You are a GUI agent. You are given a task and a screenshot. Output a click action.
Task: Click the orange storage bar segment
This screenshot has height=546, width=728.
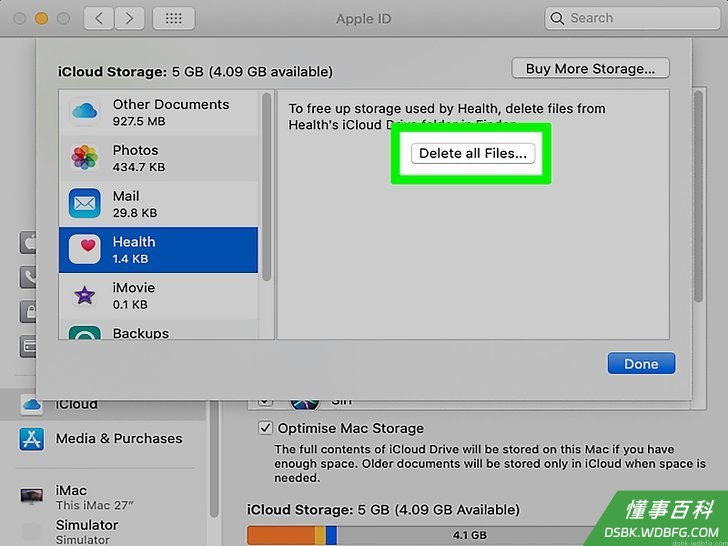click(281, 535)
